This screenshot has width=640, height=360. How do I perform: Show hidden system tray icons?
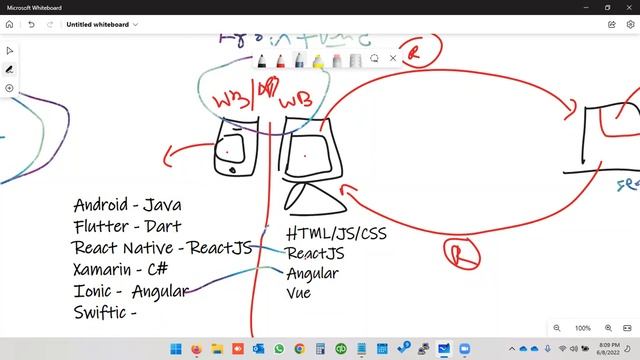click(x=511, y=349)
